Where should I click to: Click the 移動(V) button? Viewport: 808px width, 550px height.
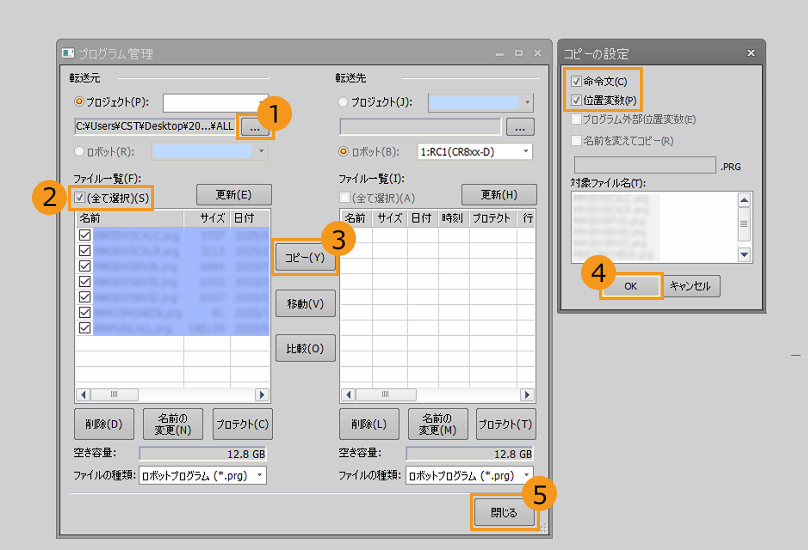304,303
